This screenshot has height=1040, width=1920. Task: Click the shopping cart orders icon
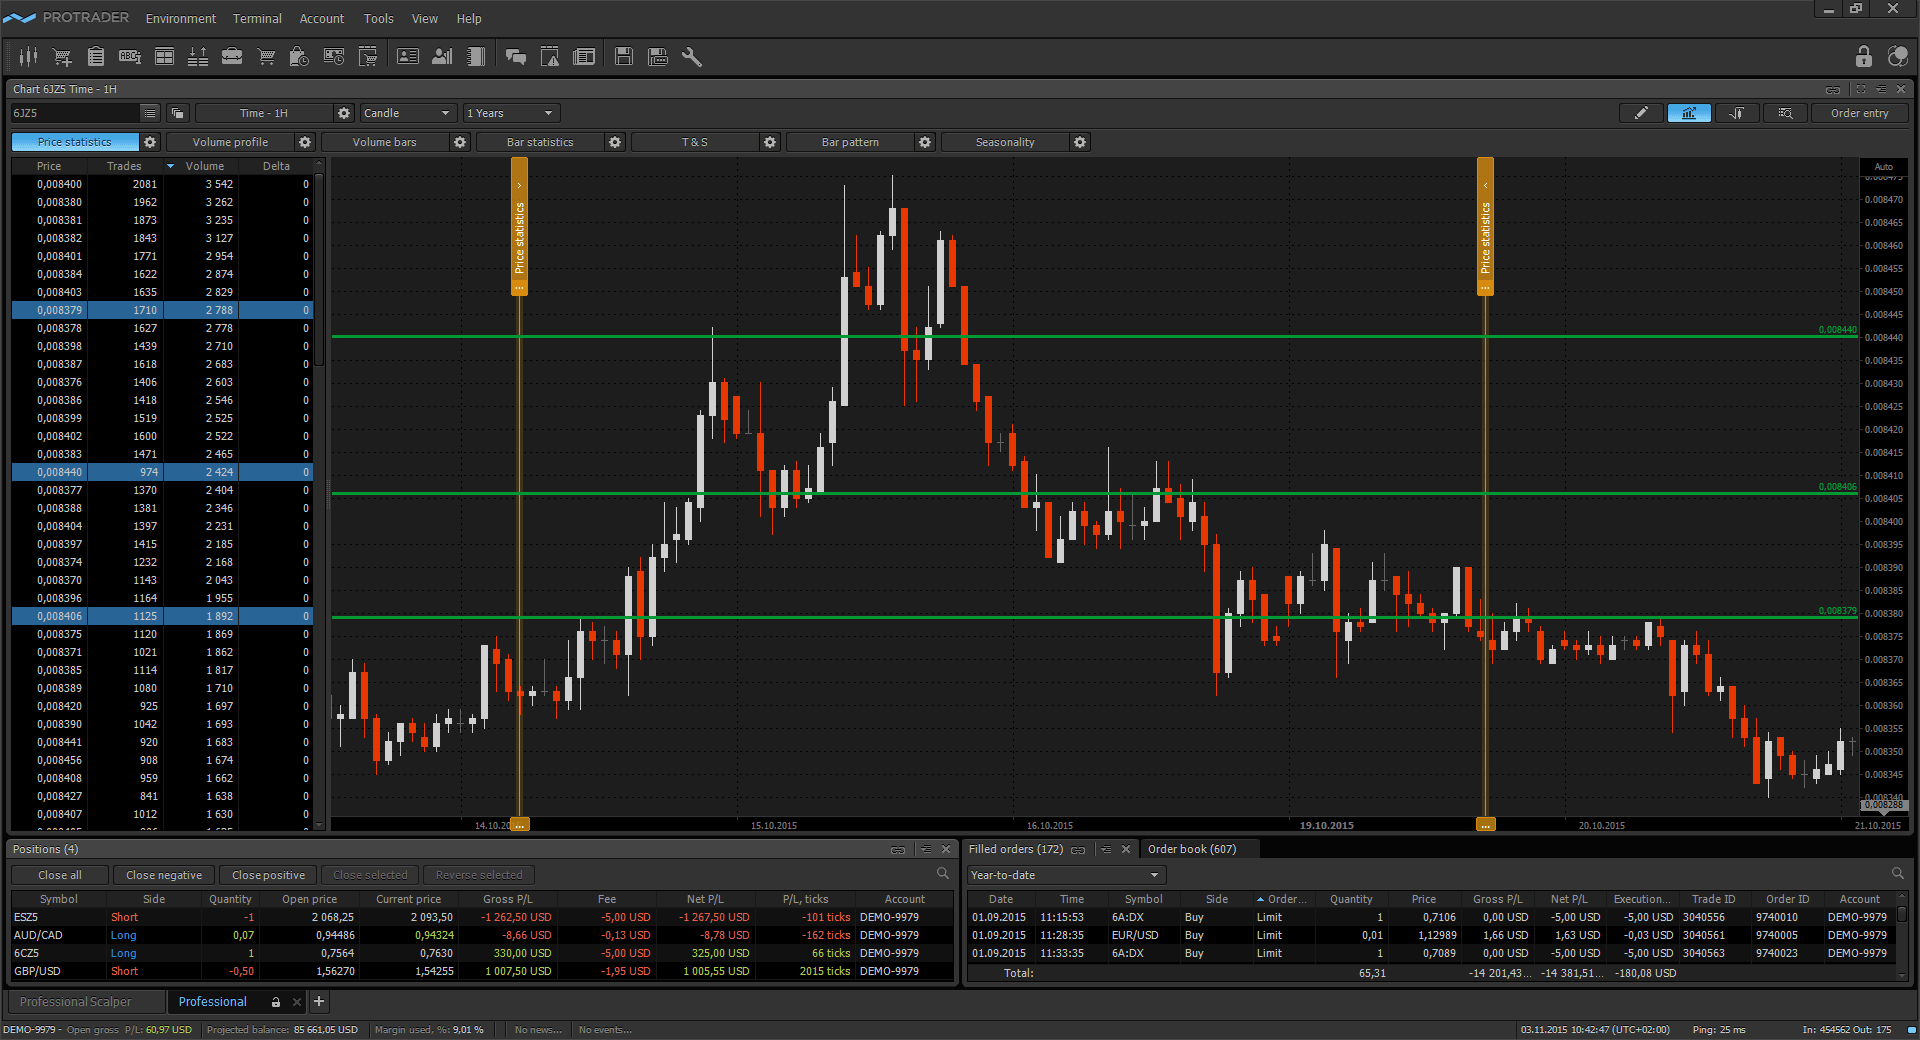click(266, 57)
